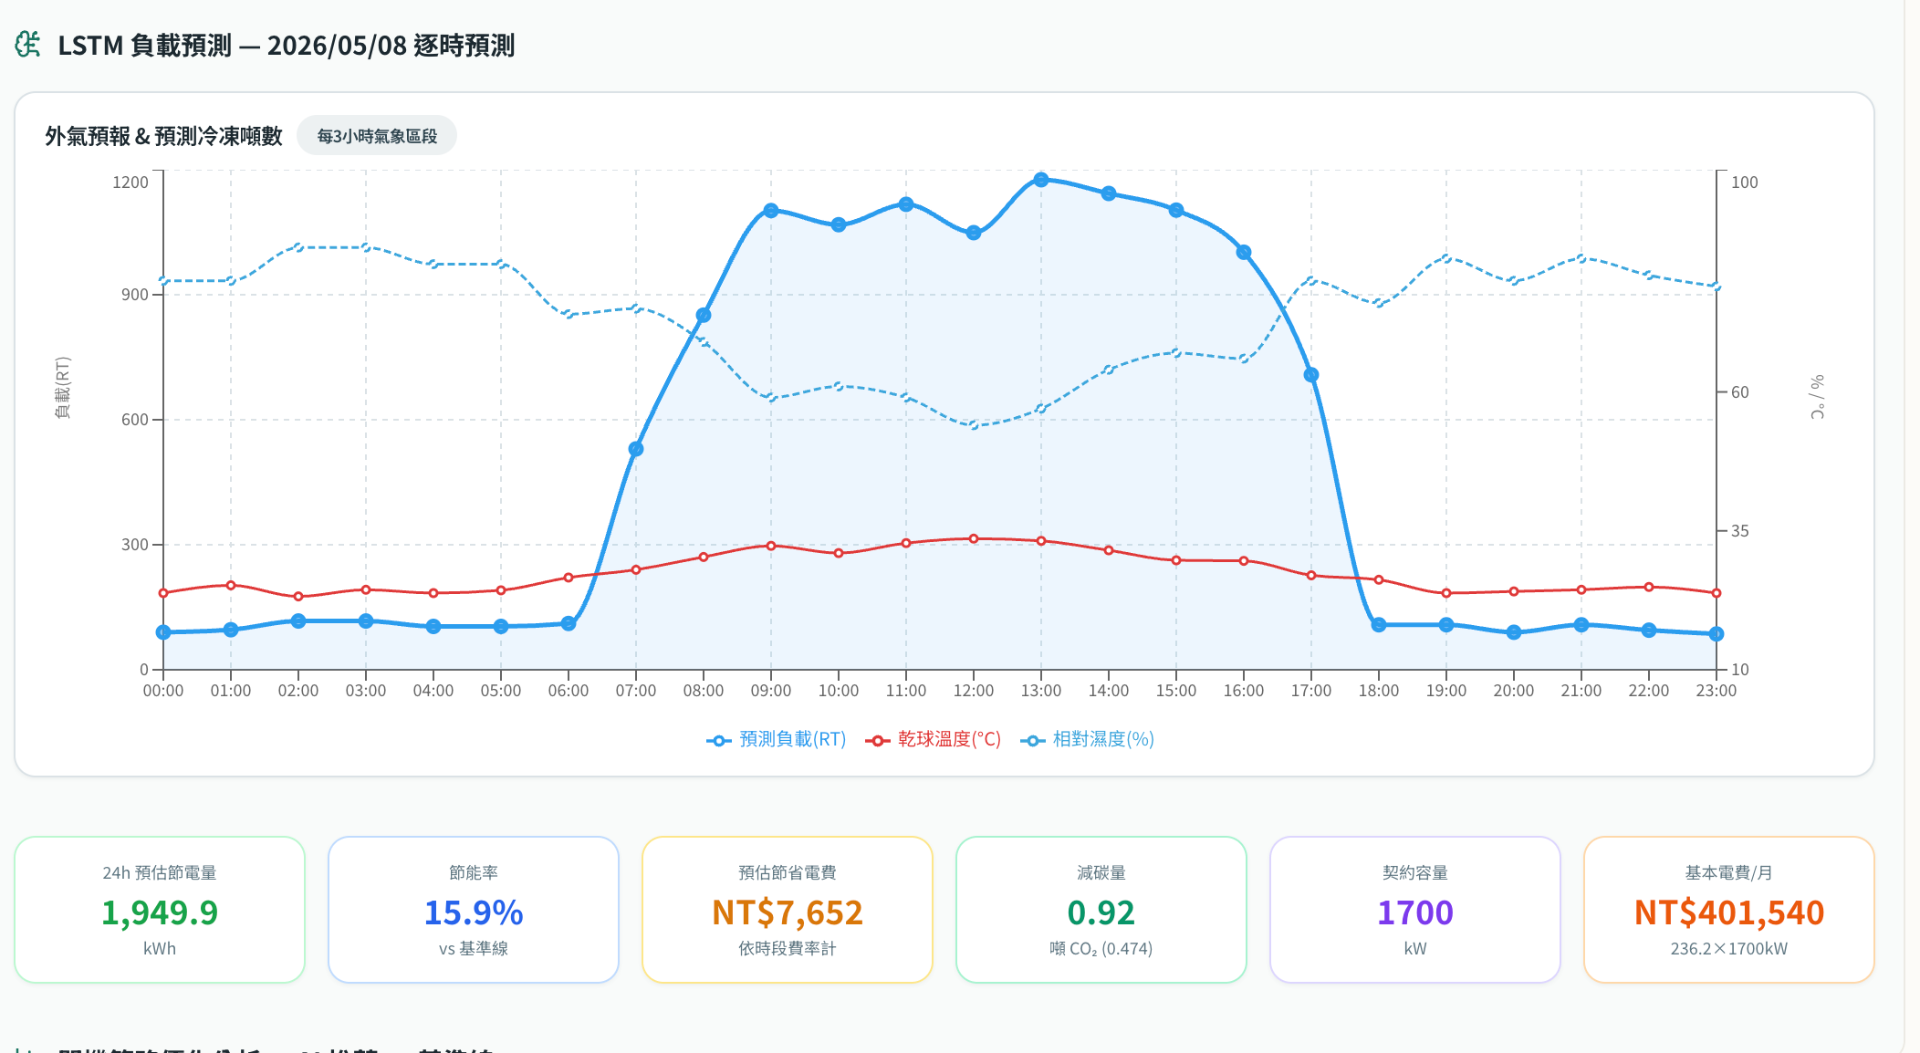Click the 17:00 predicted load data point

tap(1311, 375)
